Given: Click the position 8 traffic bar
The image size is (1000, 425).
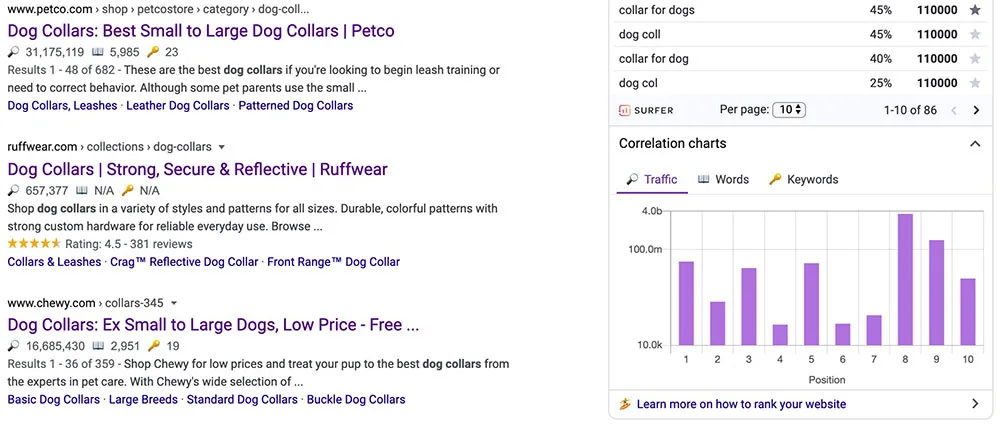Looking at the screenshot, I should tap(905, 280).
